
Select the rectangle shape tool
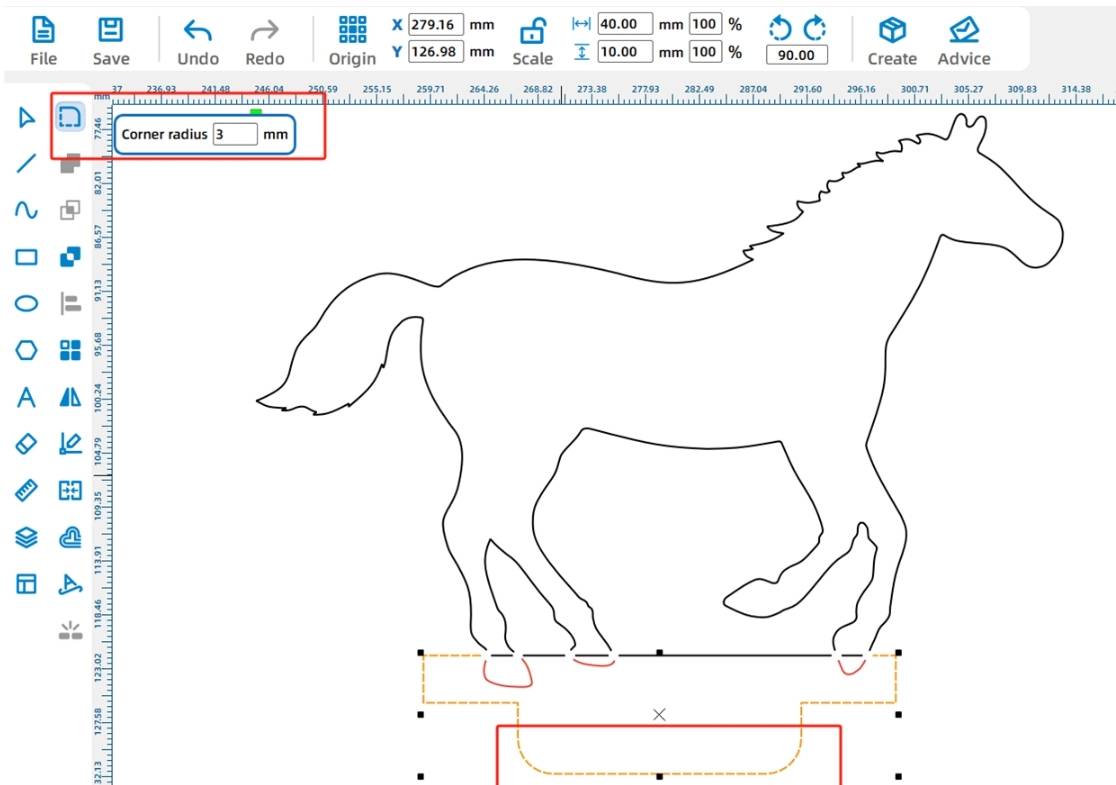click(27, 257)
